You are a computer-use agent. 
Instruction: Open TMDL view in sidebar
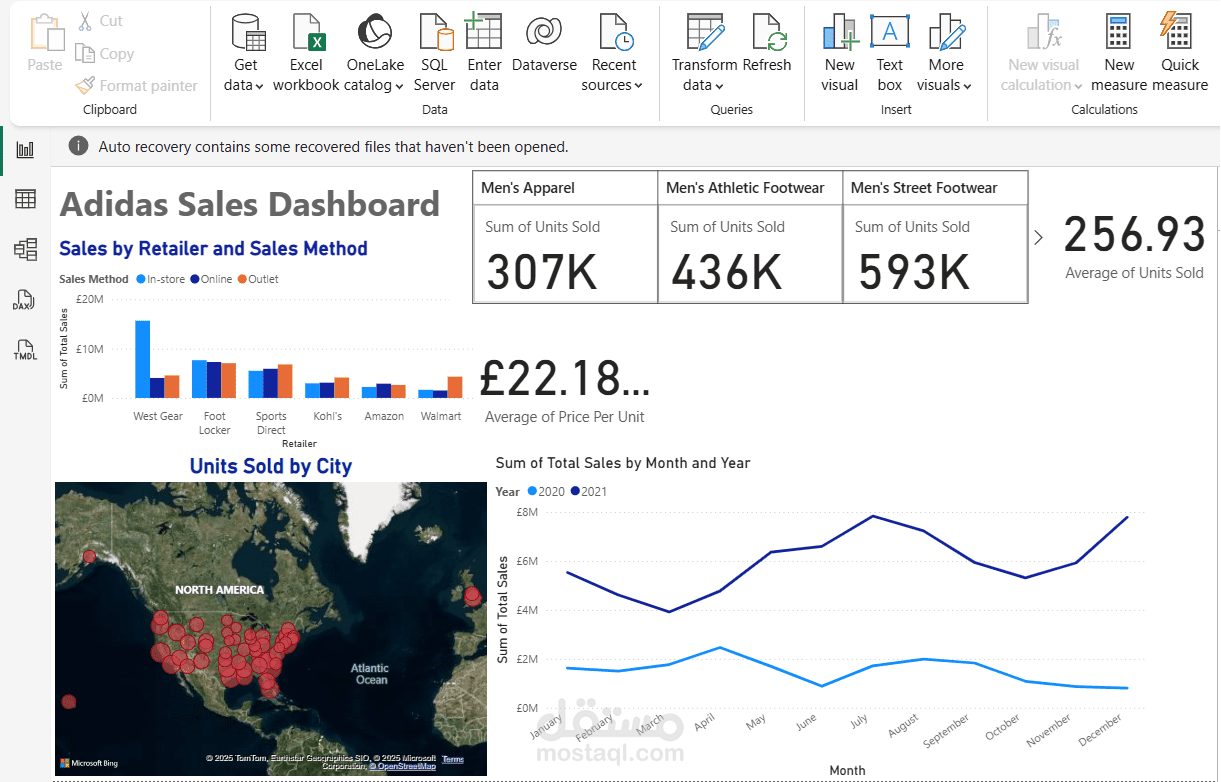pos(25,350)
